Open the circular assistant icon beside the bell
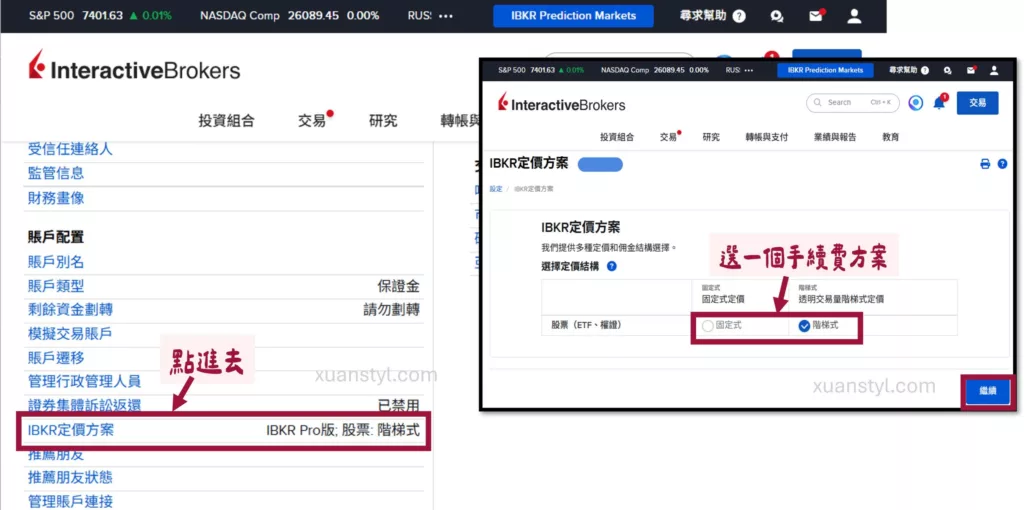 (x=916, y=103)
